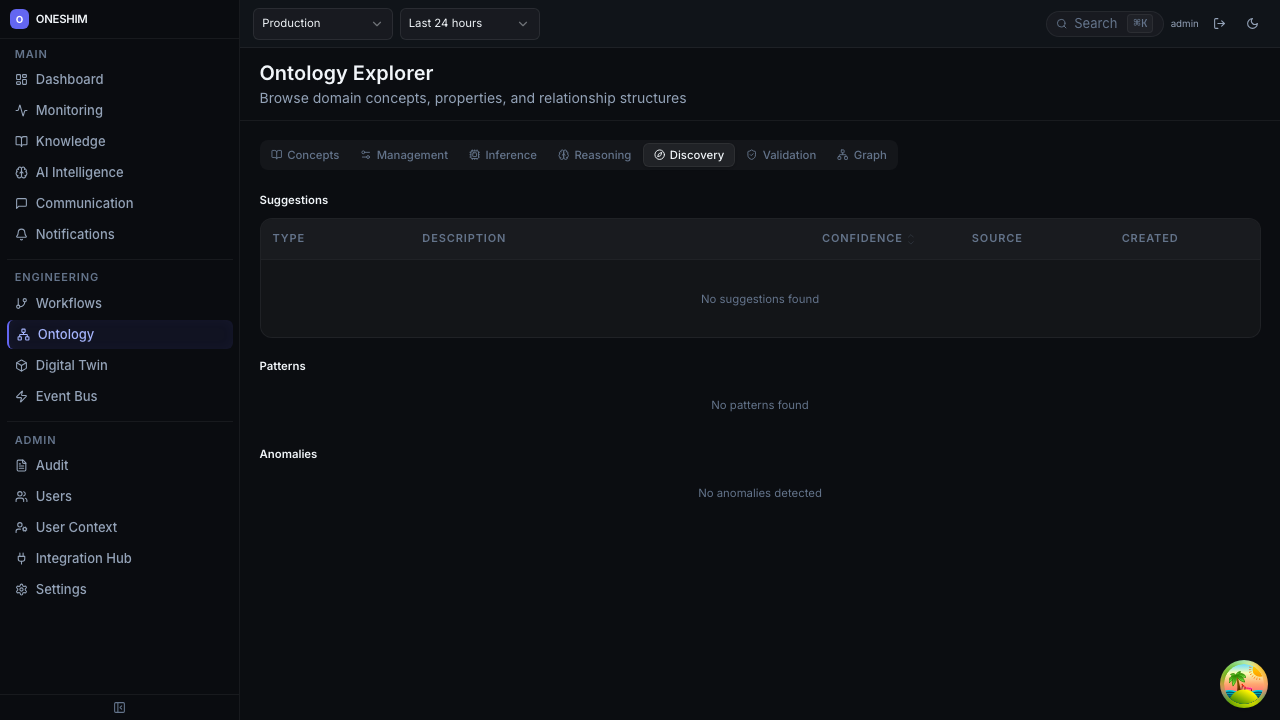Open the Integration Hub page
This screenshot has width=1280, height=720.
point(83,558)
